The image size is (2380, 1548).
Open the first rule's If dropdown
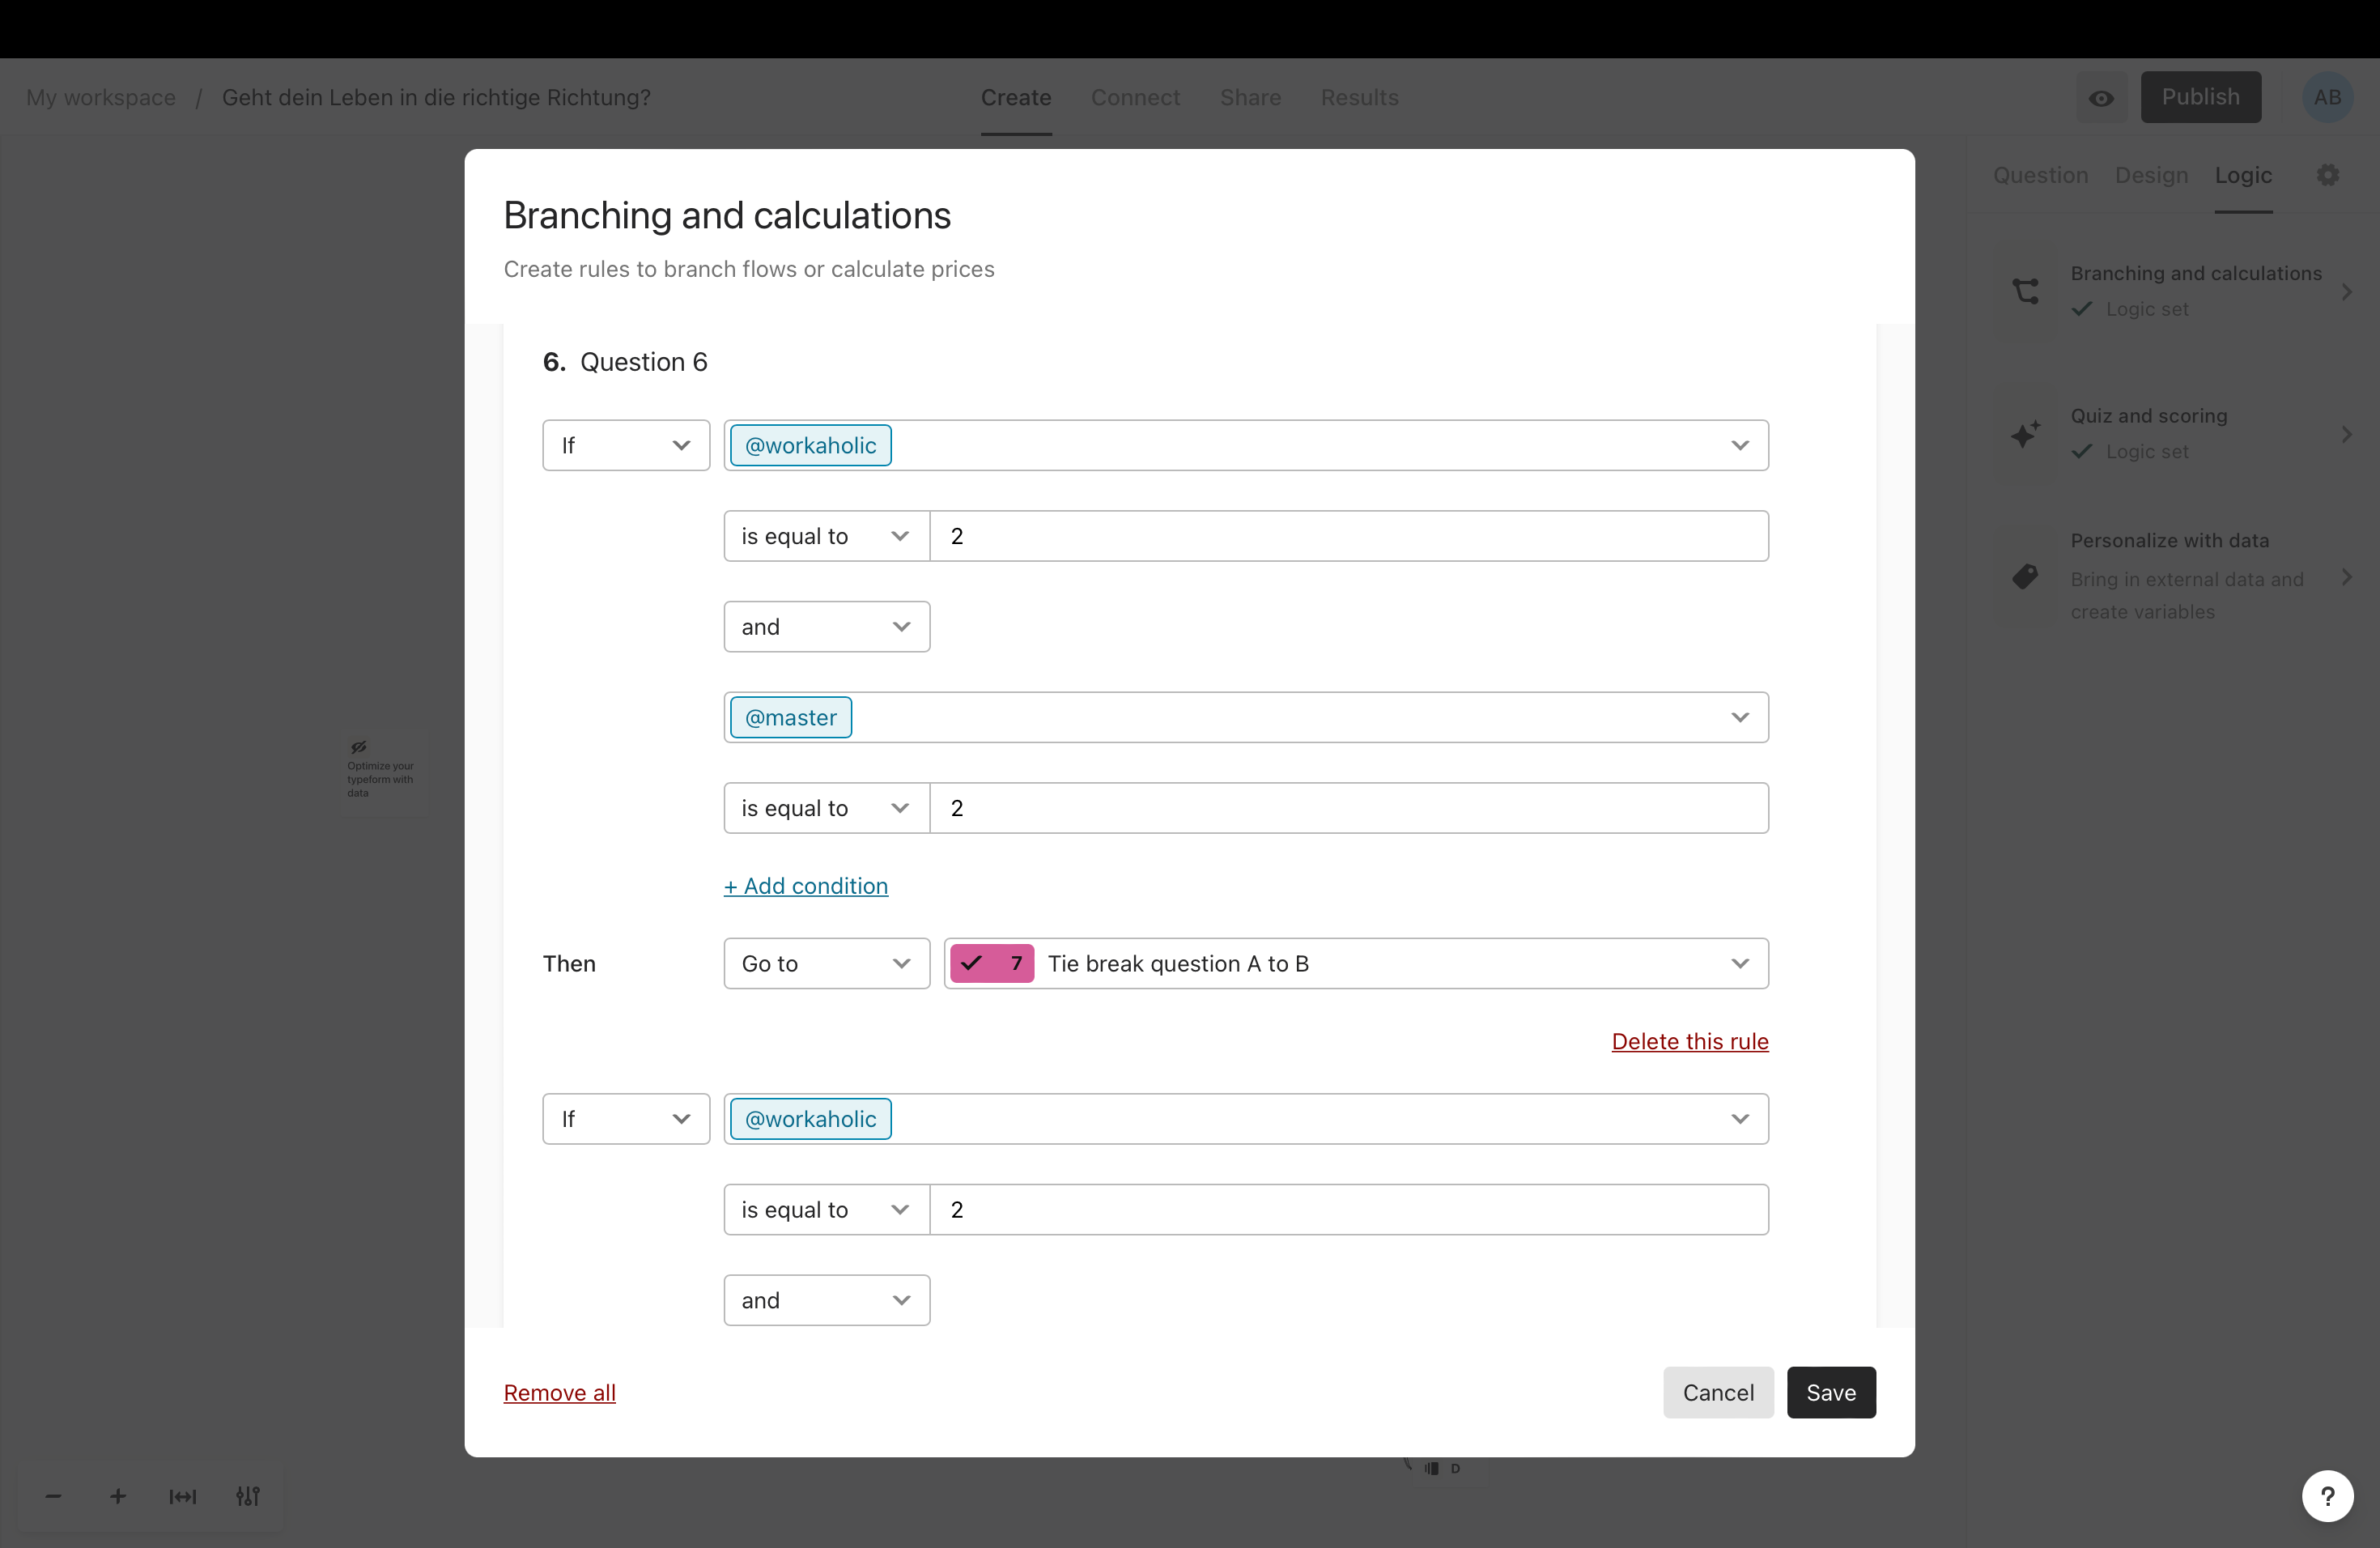(x=626, y=445)
